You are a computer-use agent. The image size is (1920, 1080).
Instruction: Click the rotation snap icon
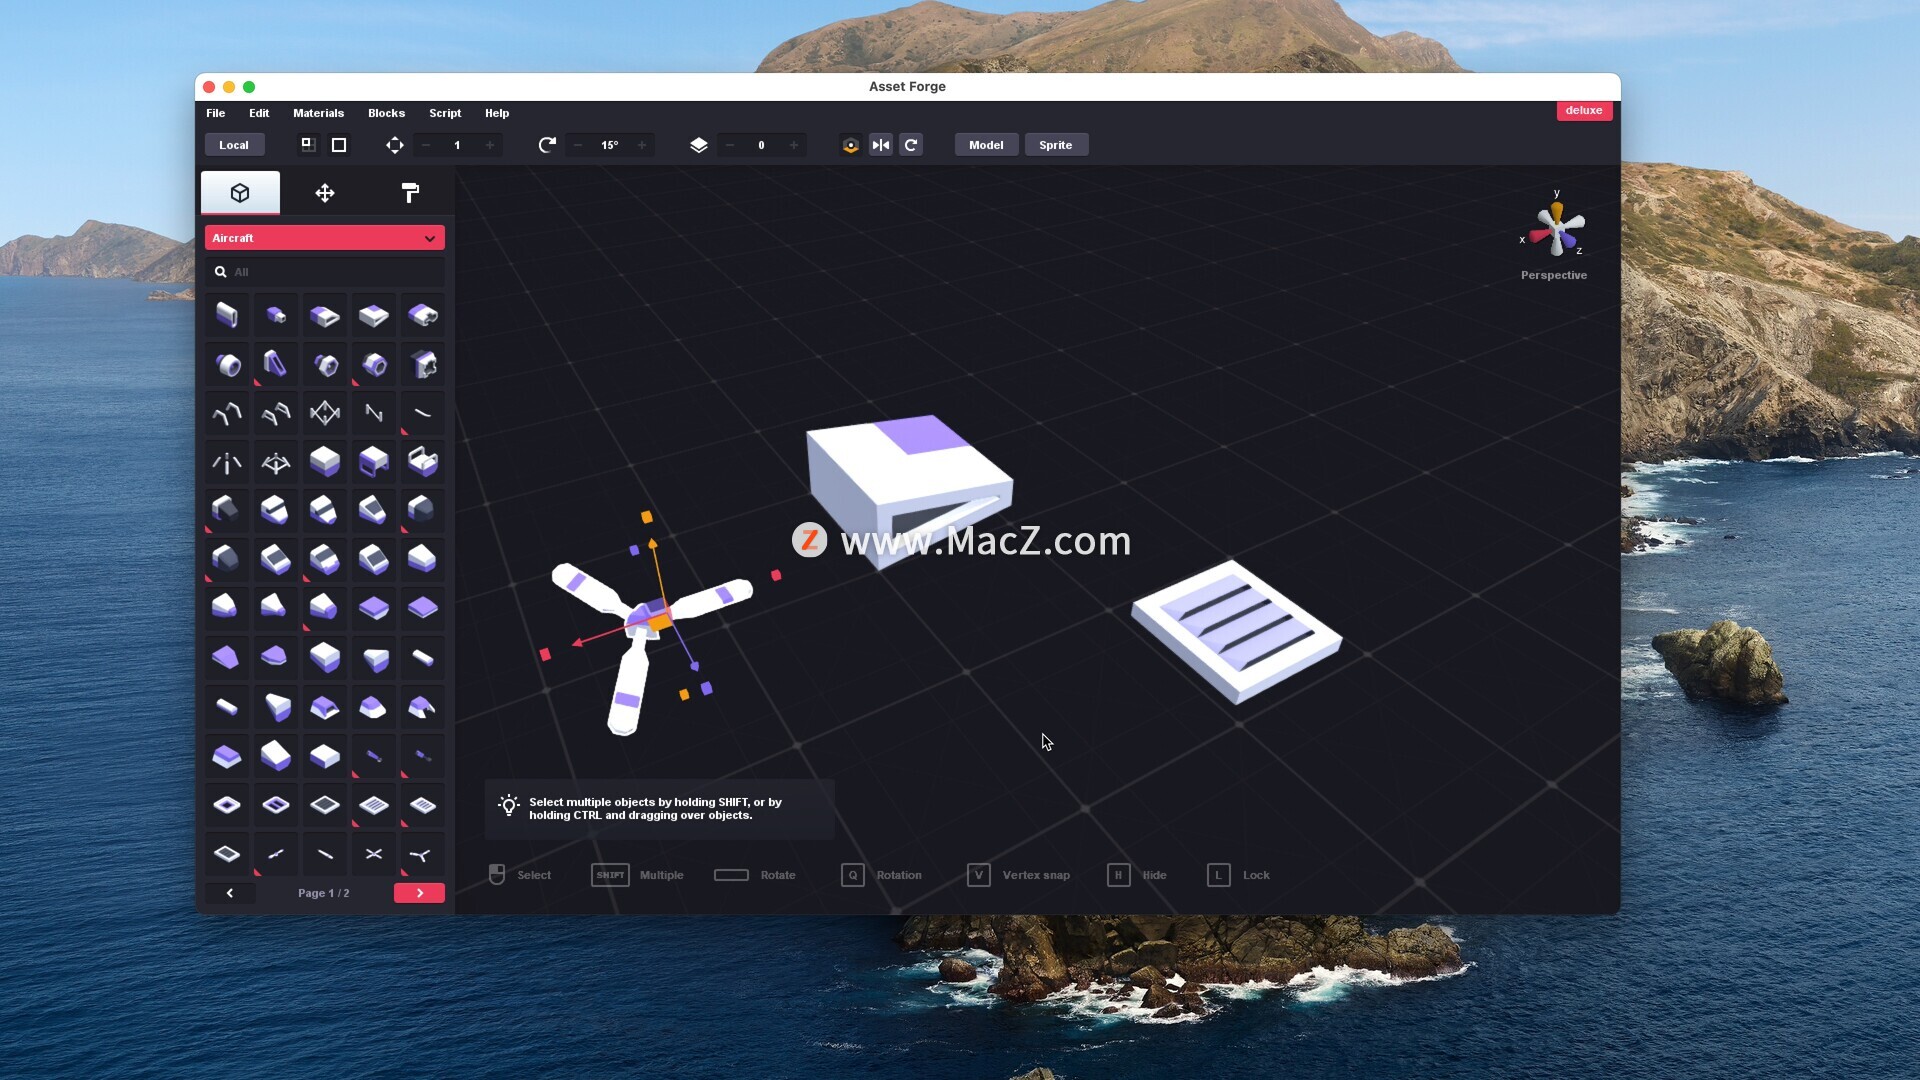pos(547,145)
